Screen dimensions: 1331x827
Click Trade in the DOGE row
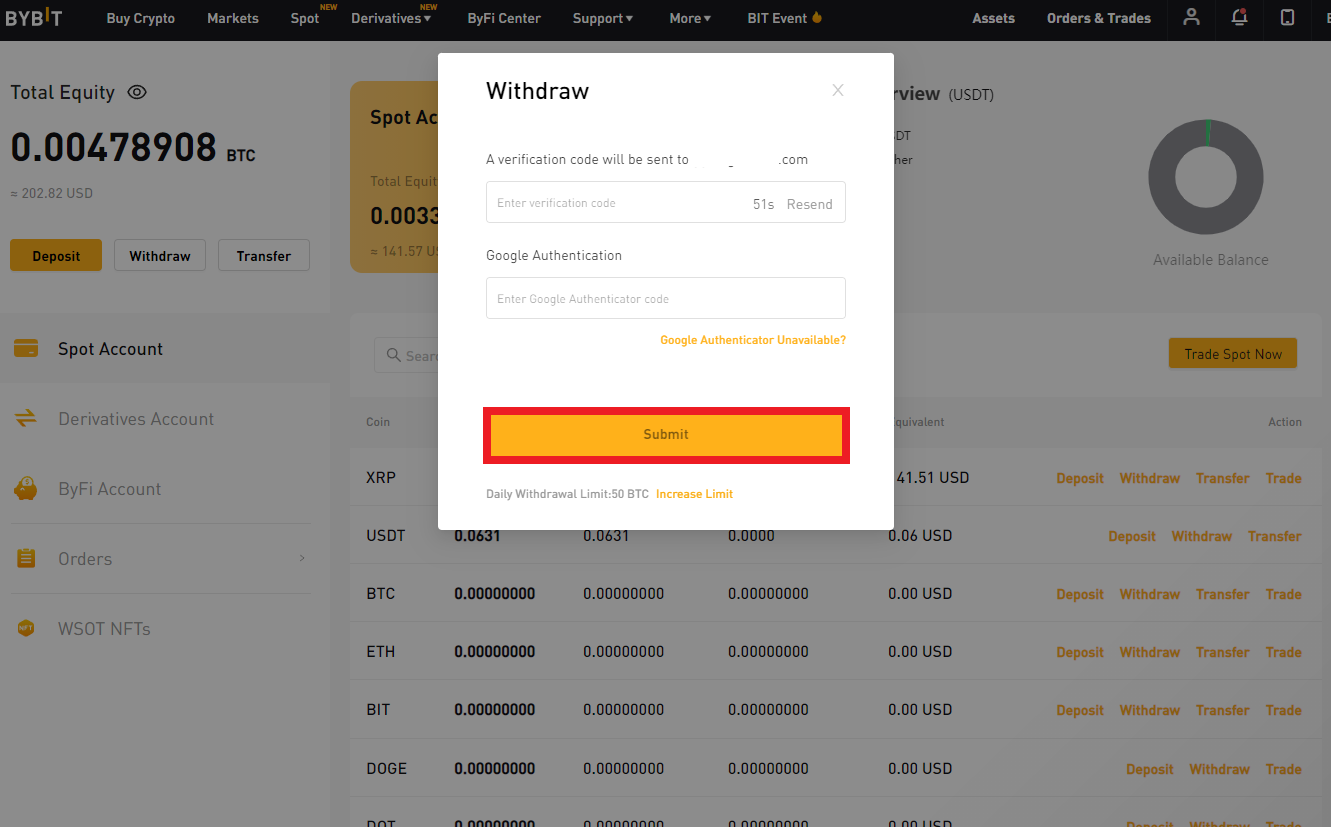click(x=1283, y=769)
